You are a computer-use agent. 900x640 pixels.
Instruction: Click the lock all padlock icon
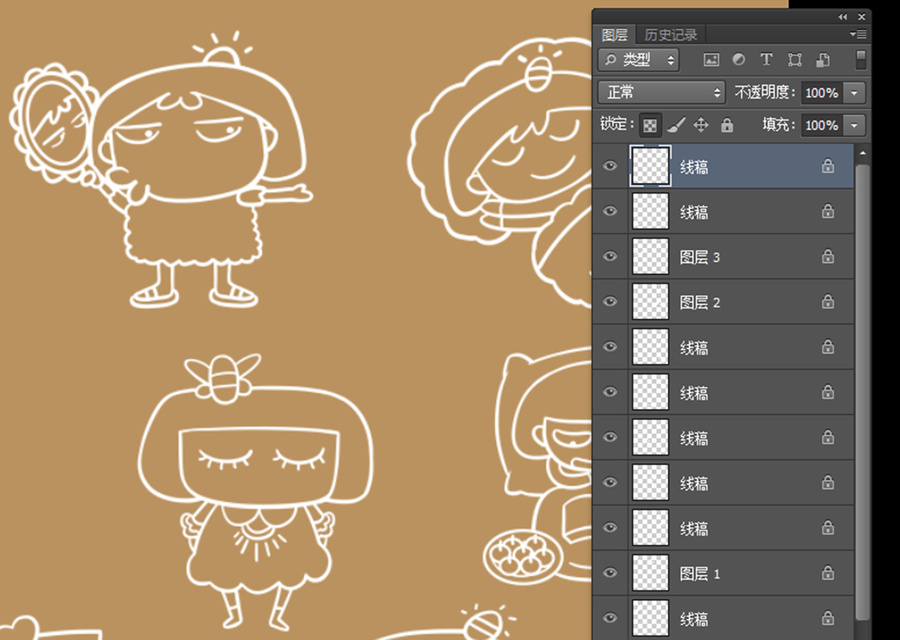(x=727, y=125)
